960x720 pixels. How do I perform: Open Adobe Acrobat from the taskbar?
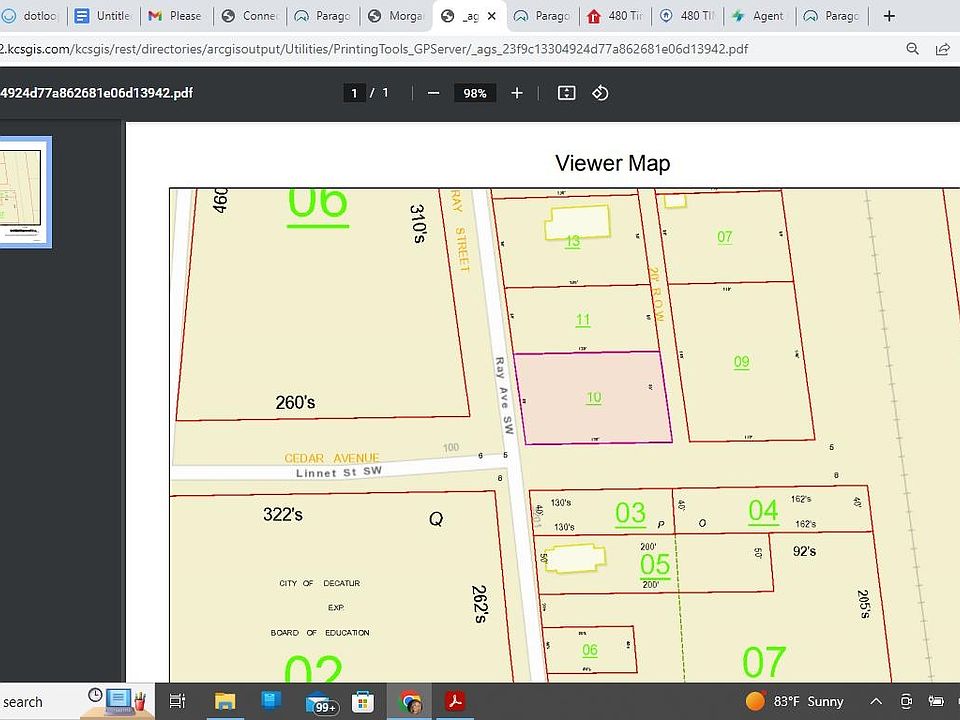455,702
